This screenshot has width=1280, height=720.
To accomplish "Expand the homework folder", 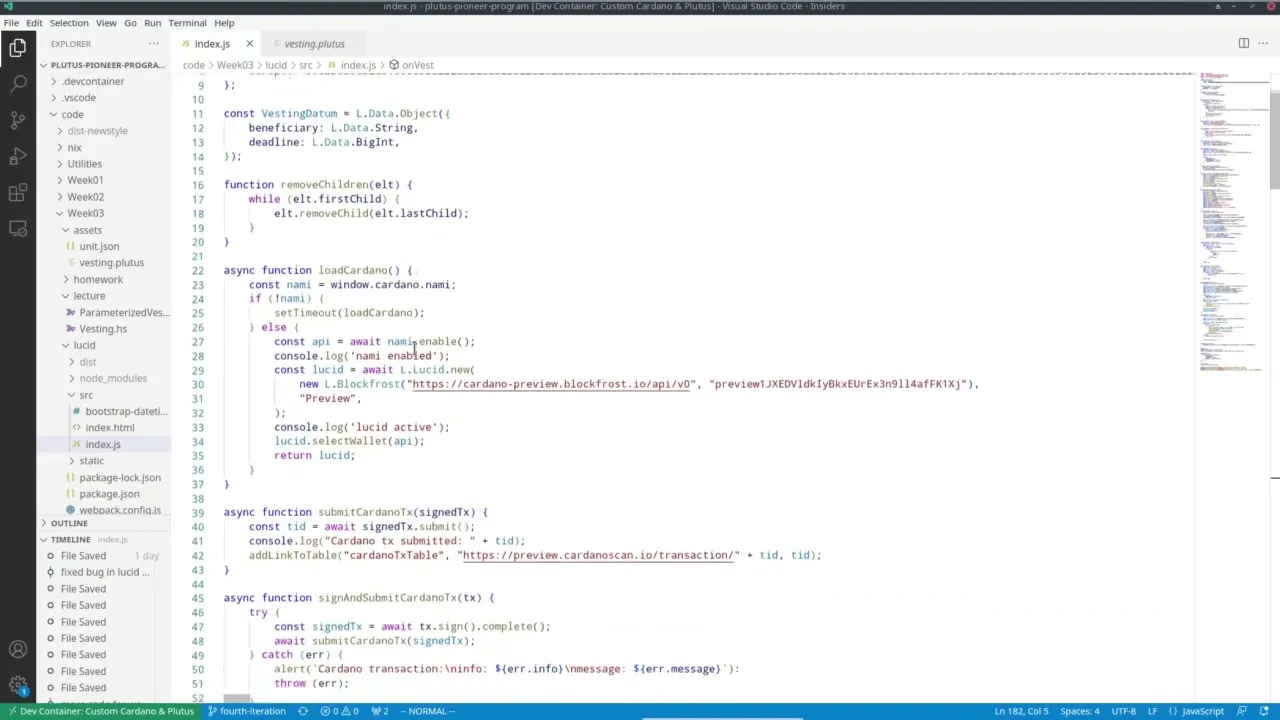I will pos(97,279).
